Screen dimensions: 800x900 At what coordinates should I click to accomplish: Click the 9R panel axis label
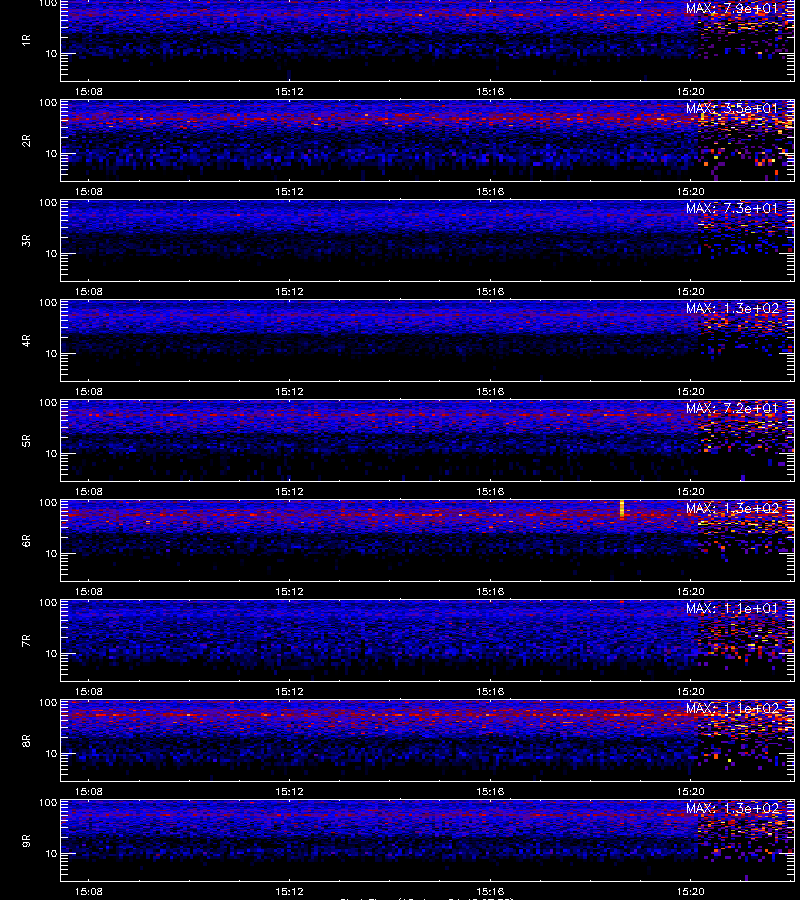[x=26, y=841]
